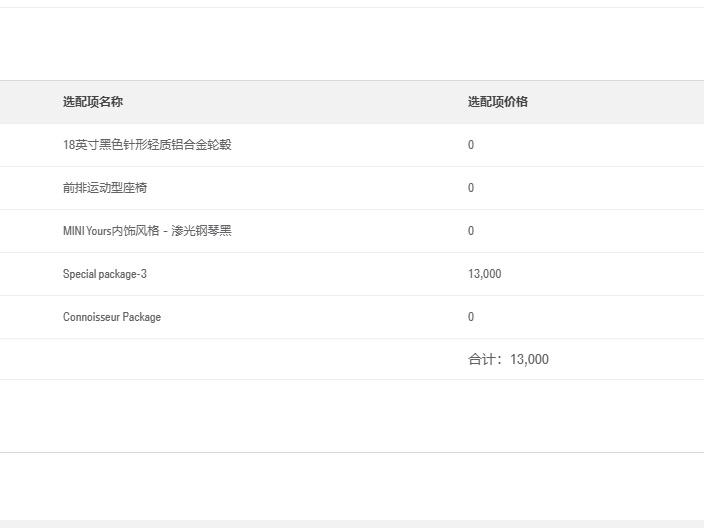Click the Special package-3 option name
Image resolution: width=704 pixels, height=528 pixels.
point(105,274)
